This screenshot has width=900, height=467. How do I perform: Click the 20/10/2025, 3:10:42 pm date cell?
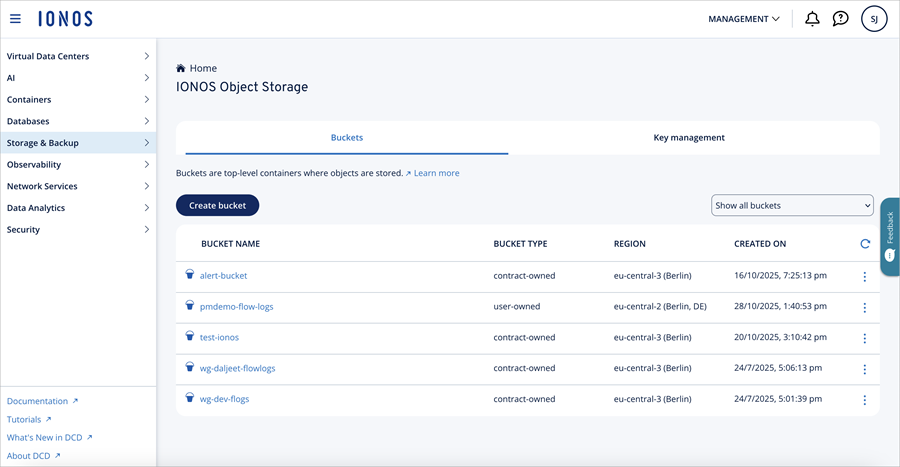tap(781, 337)
